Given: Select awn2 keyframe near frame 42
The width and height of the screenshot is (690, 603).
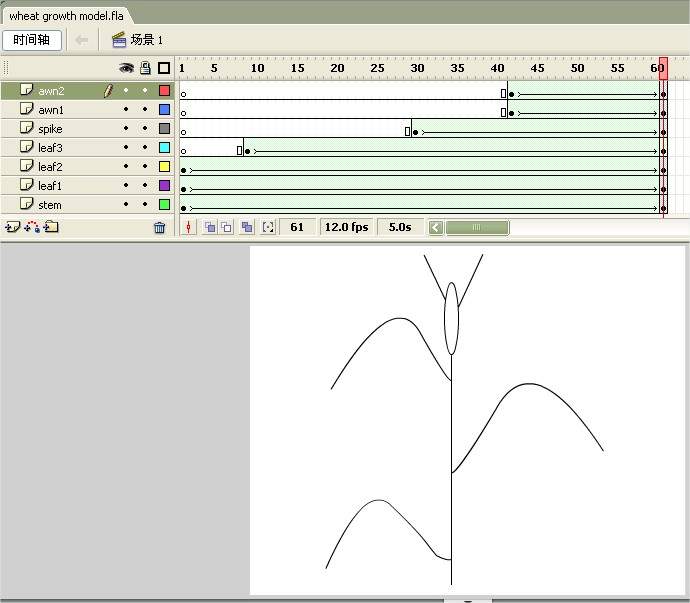Looking at the screenshot, I should tap(511, 94).
